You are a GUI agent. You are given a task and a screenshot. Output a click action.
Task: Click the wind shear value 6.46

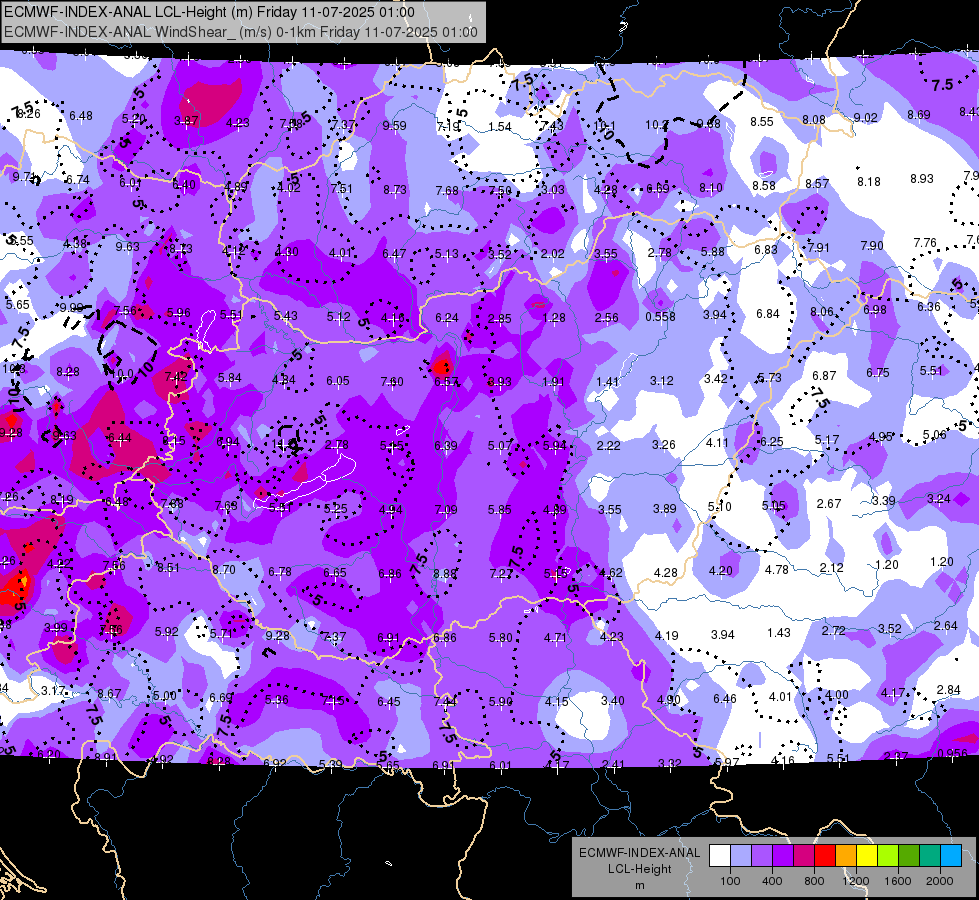(724, 698)
